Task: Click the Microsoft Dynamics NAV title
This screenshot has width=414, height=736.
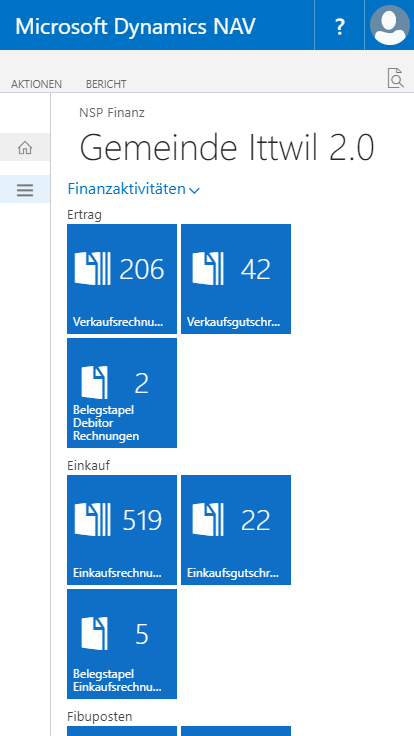Action: [136, 26]
